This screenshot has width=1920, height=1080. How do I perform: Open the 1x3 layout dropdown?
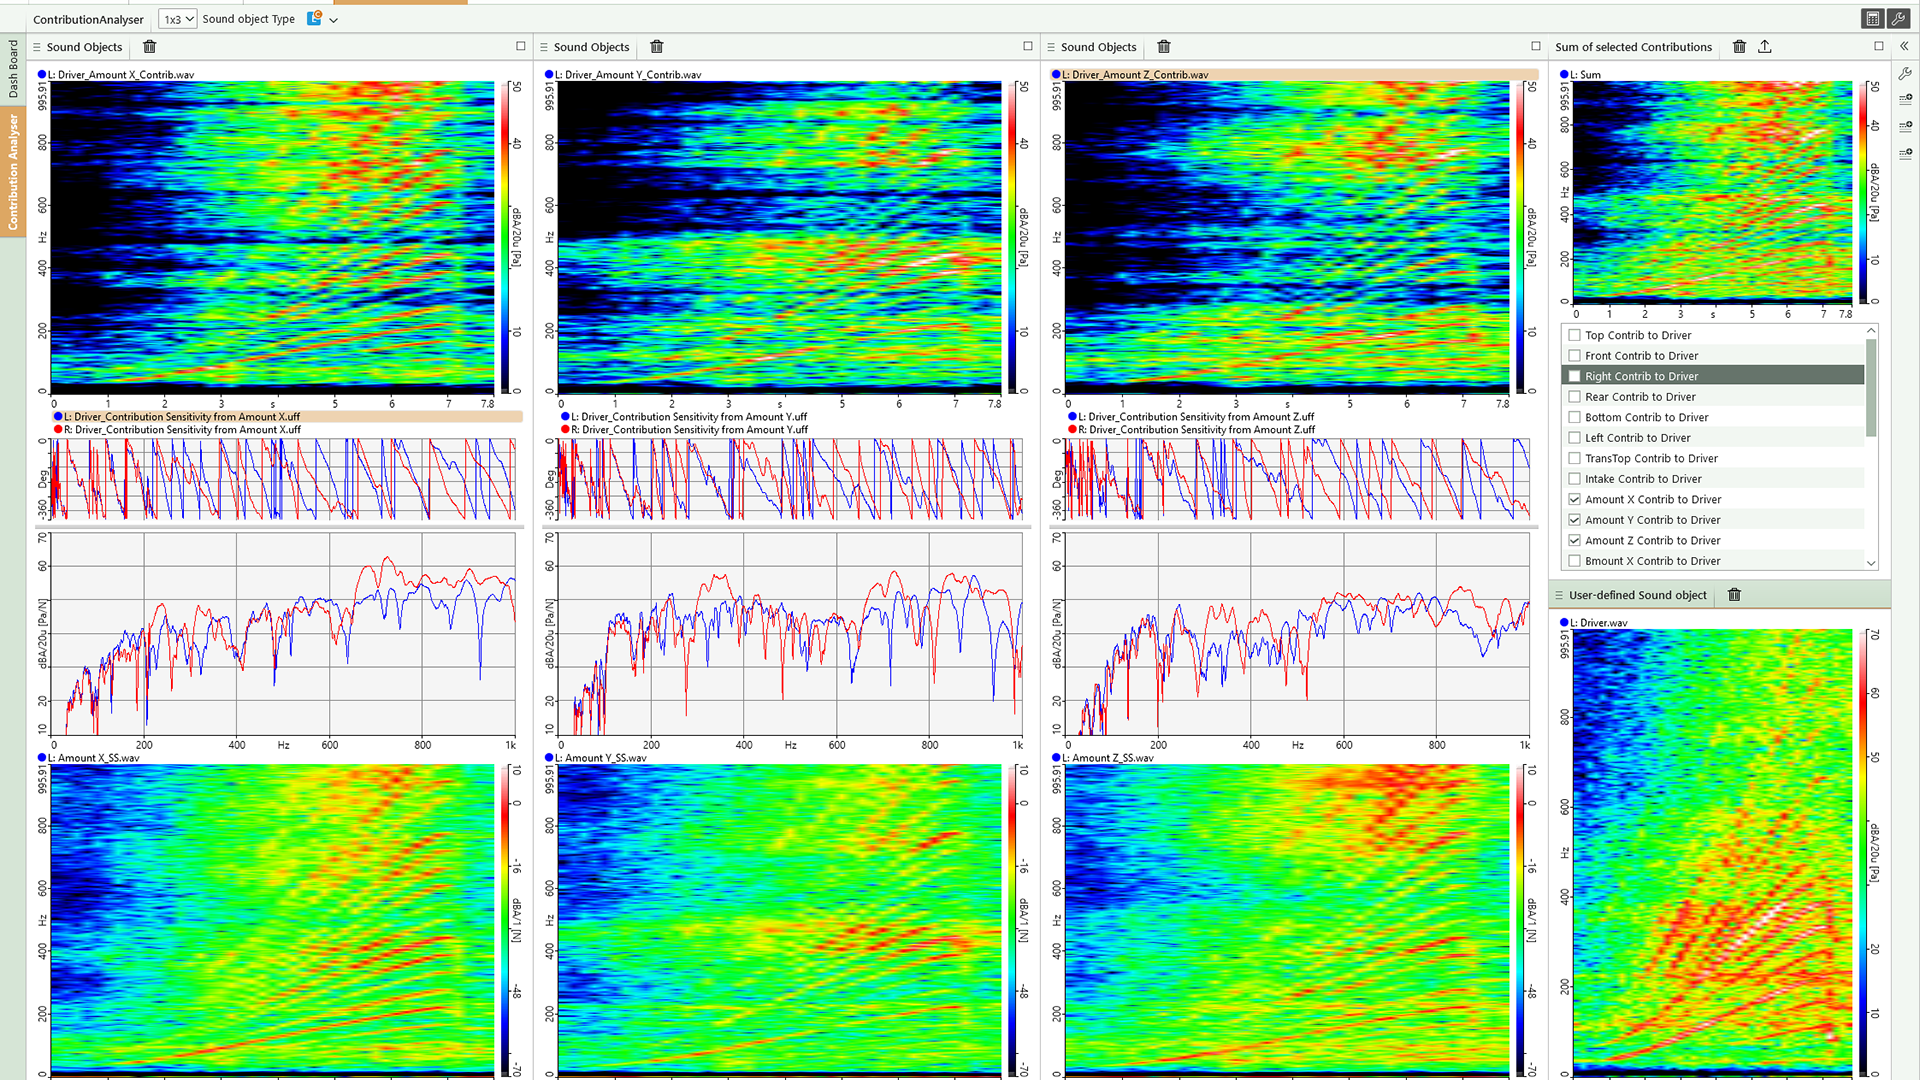coord(178,19)
